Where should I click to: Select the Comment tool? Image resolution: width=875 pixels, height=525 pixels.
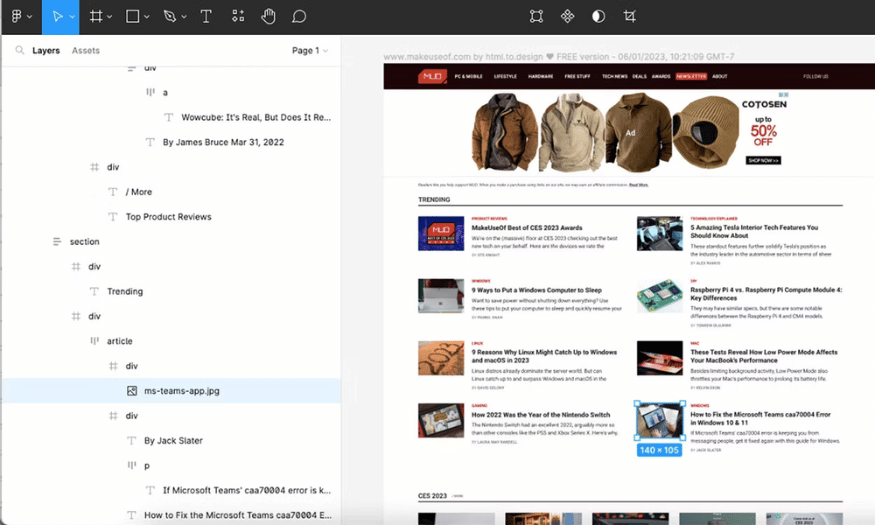299,16
